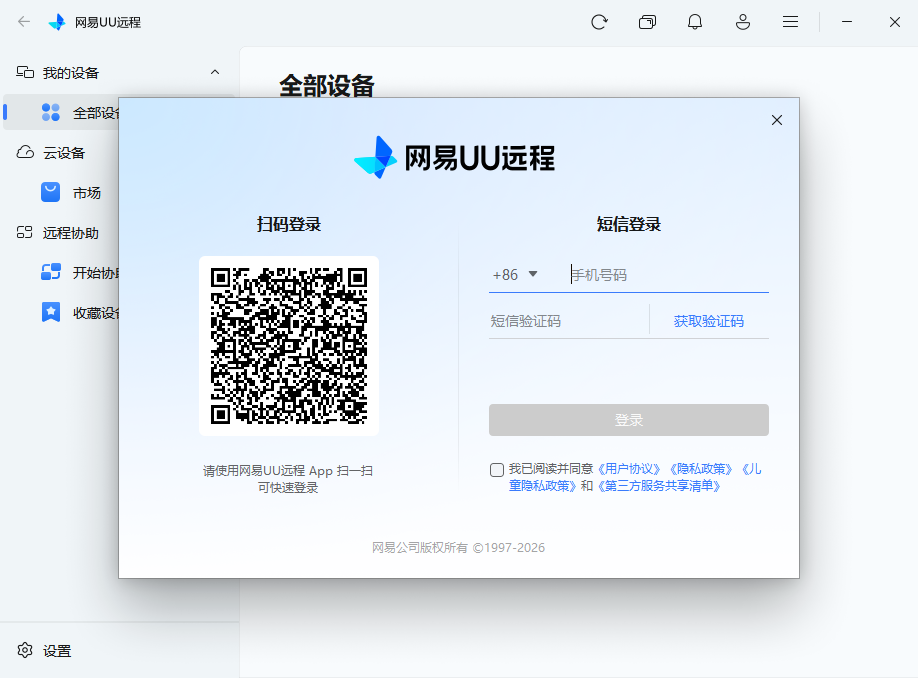Viewport: 918px width, 678px height.
Task: Click the cloud icon beside 云设备
Action: tap(25, 152)
